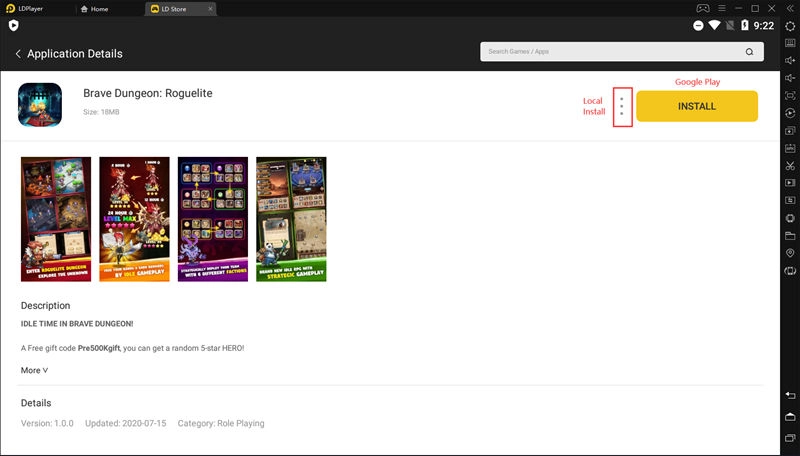Click Updated: 2020-07-15 text

point(126,423)
